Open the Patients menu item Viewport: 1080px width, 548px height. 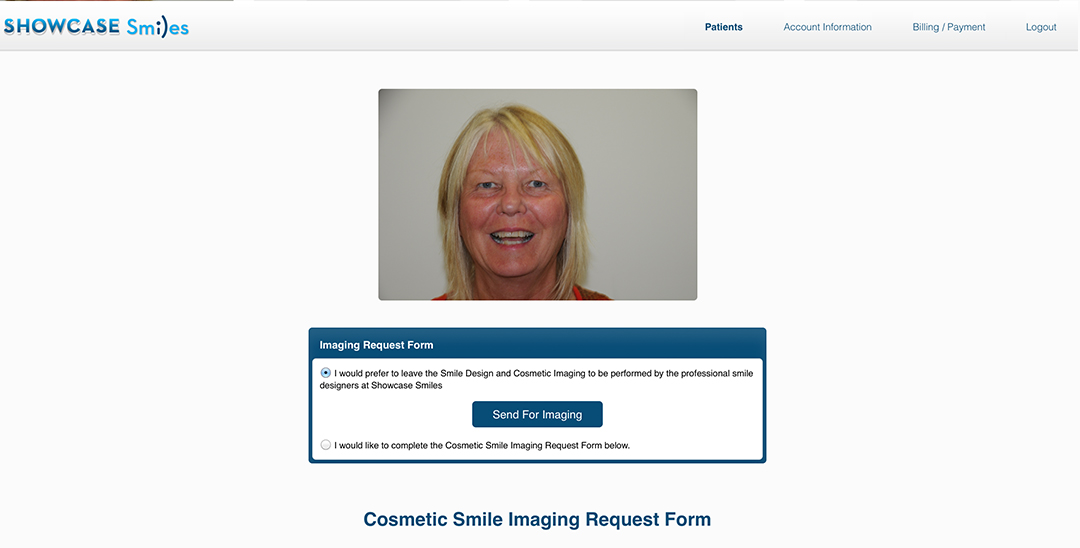[x=723, y=27]
